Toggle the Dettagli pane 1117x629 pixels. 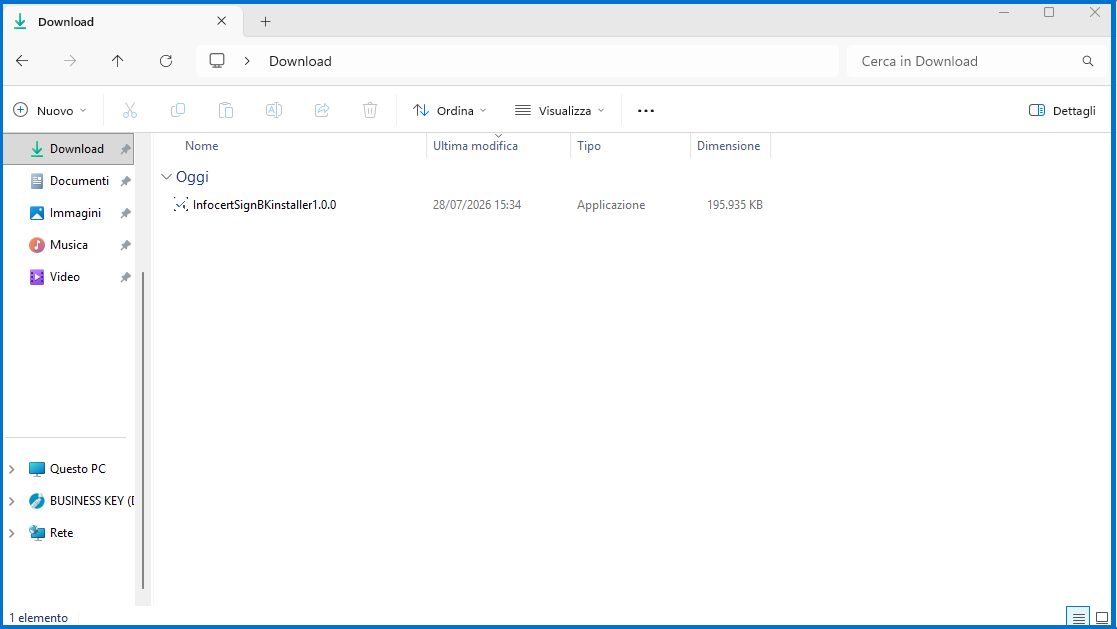pyautogui.click(x=1062, y=110)
